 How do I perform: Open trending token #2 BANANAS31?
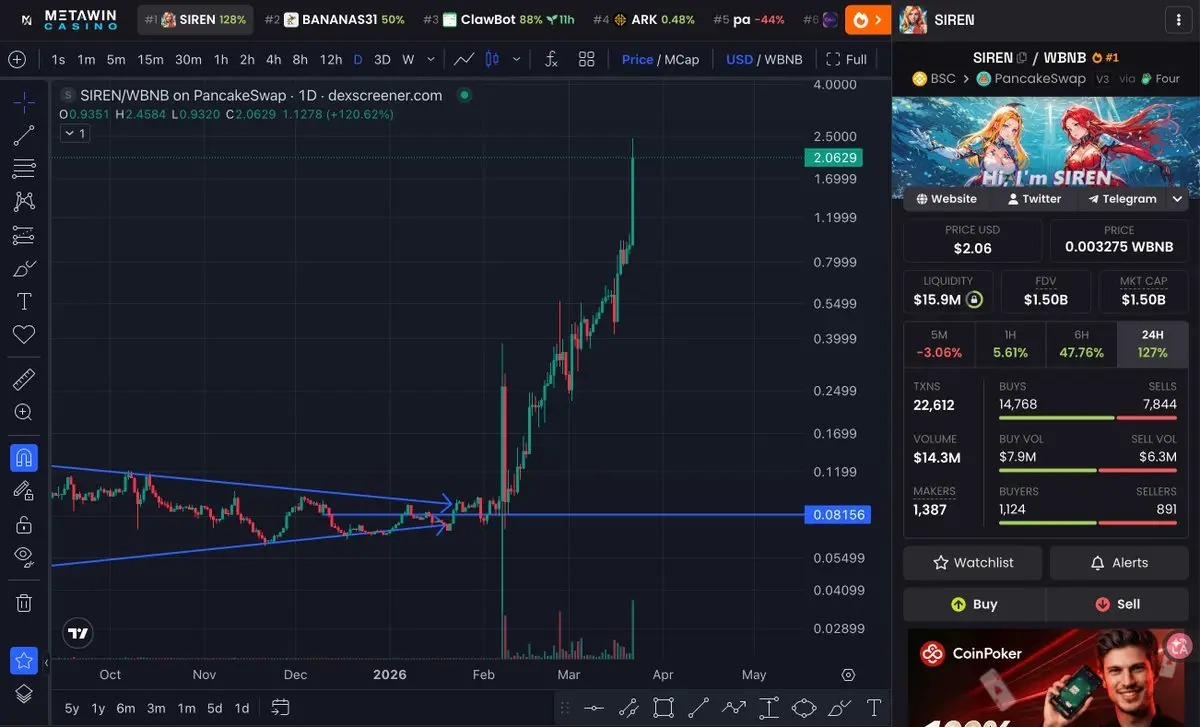(x=334, y=19)
